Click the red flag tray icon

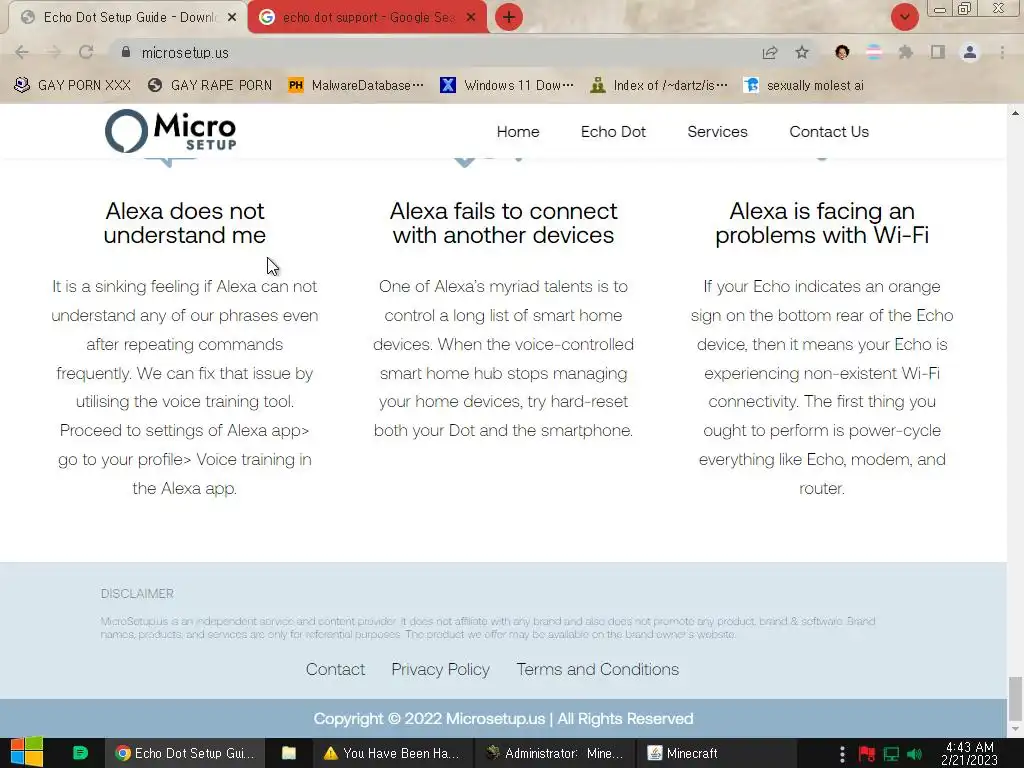coord(867,754)
